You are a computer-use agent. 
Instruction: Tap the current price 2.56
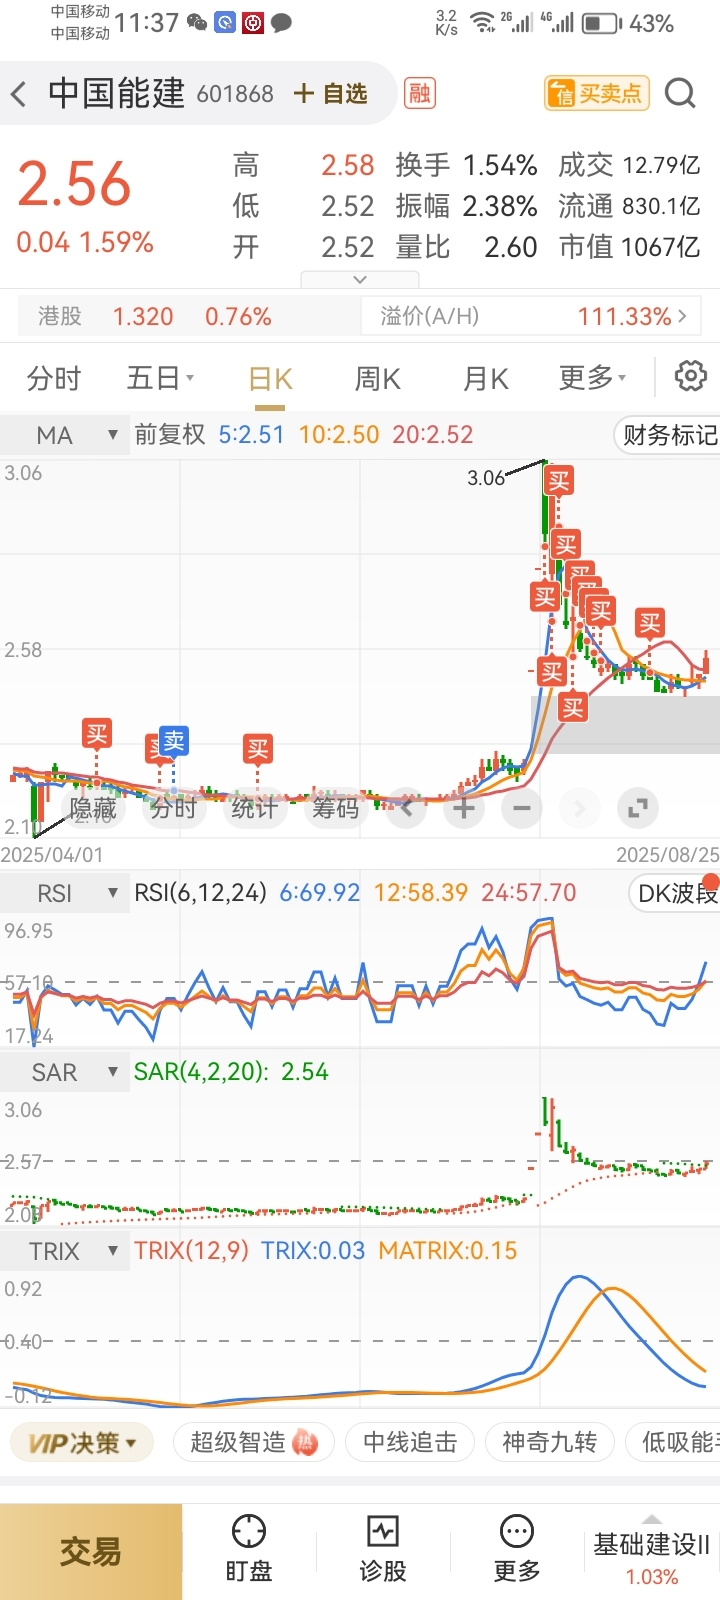pyautogui.click(x=75, y=185)
